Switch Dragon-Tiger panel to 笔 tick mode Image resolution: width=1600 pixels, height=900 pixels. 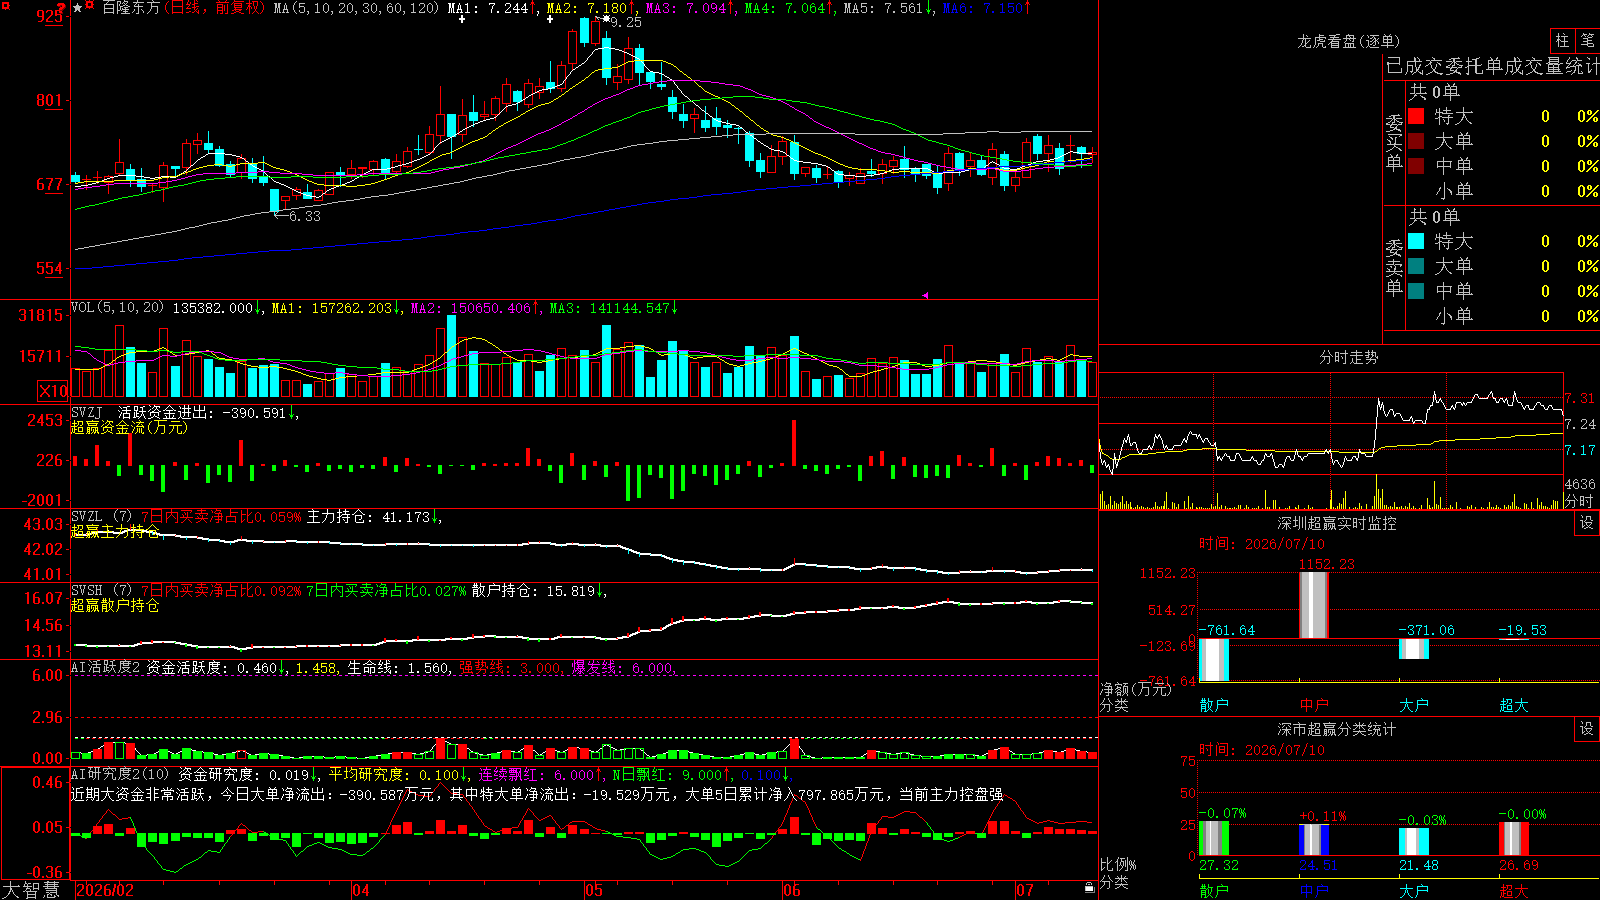1588,41
